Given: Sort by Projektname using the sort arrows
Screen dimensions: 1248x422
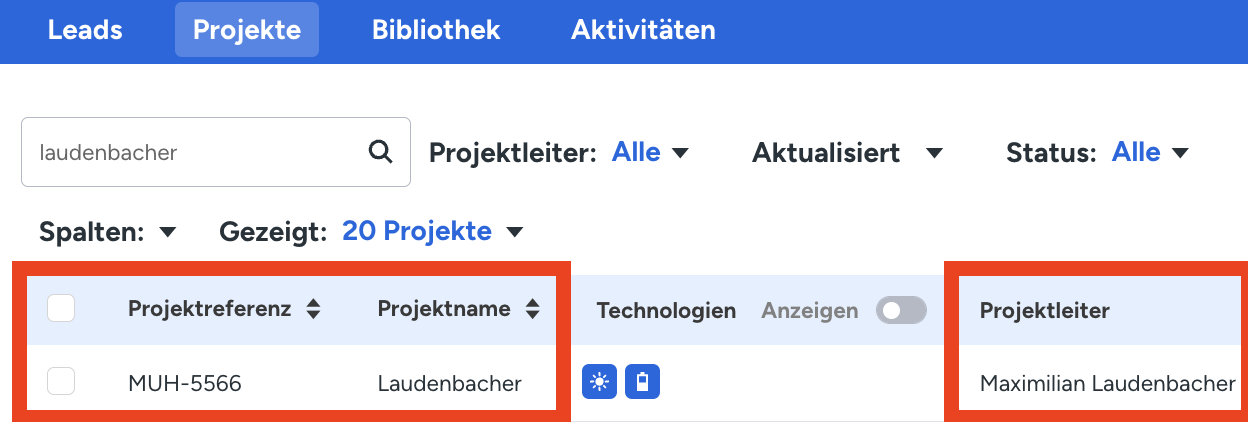Looking at the screenshot, I should coord(533,310).
